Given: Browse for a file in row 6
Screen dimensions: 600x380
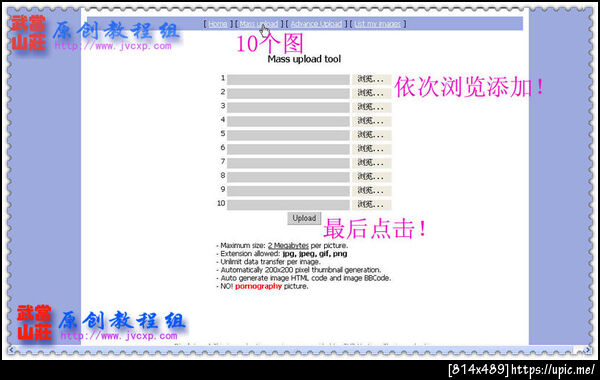Looking at the screenshot, I should (371, 149).
